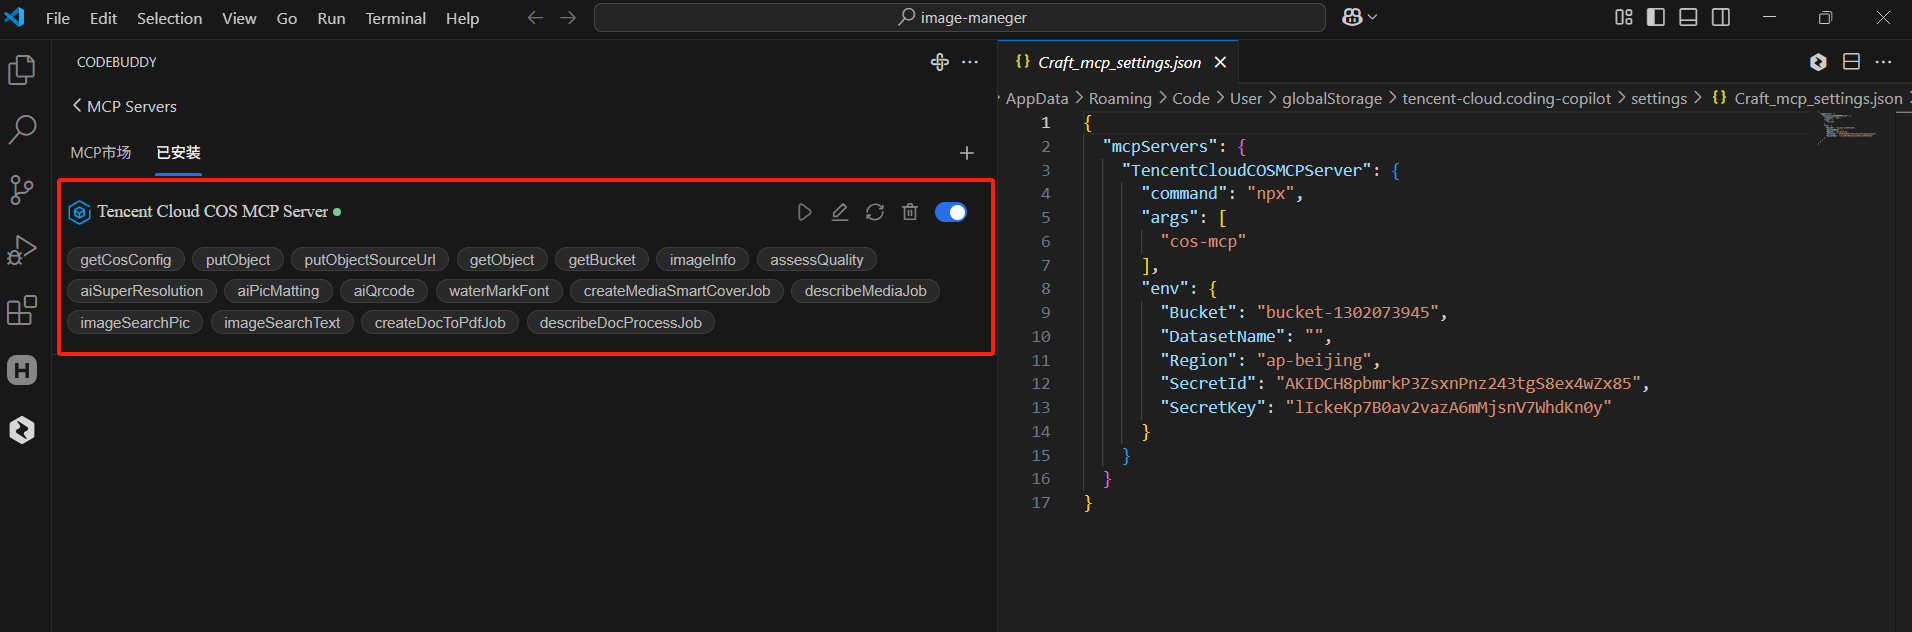Click the imageSearchText tool chip

[282, 323]
